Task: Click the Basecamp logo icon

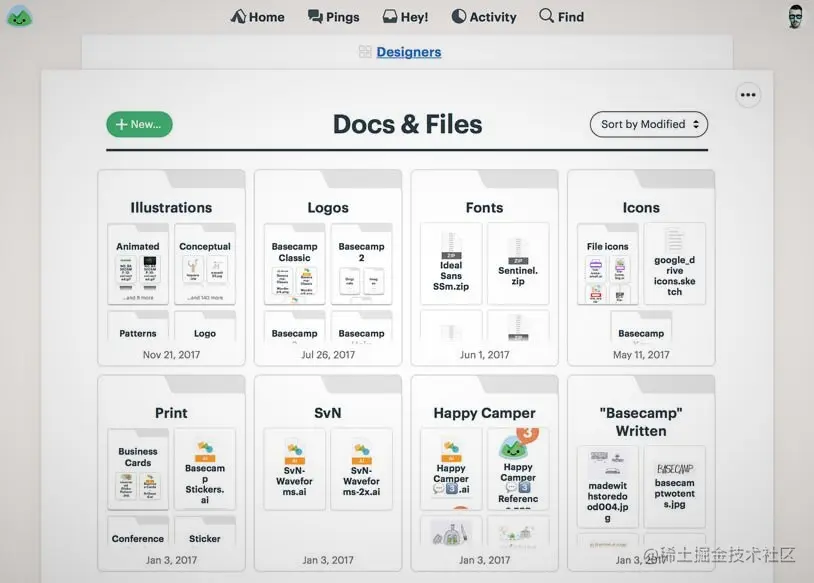Action: [19, 17]
